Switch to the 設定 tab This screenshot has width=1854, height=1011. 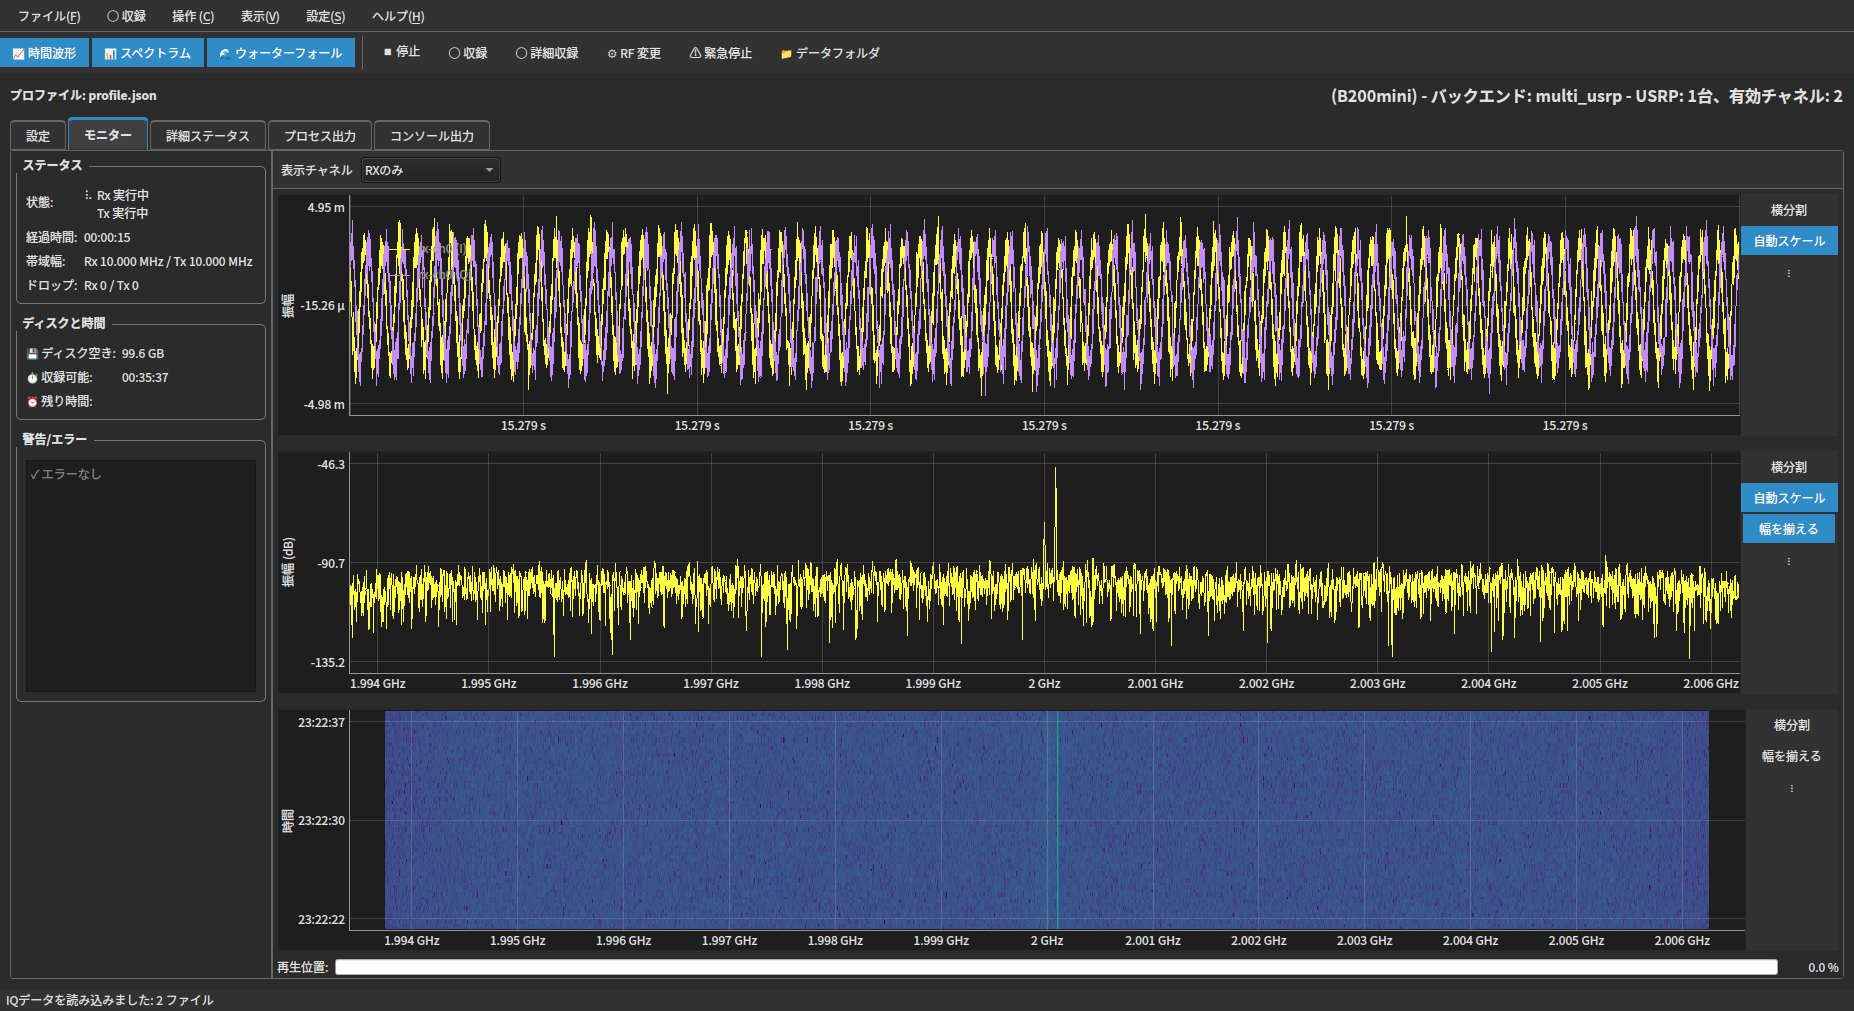pyautogui.click(x=38, y=136)
